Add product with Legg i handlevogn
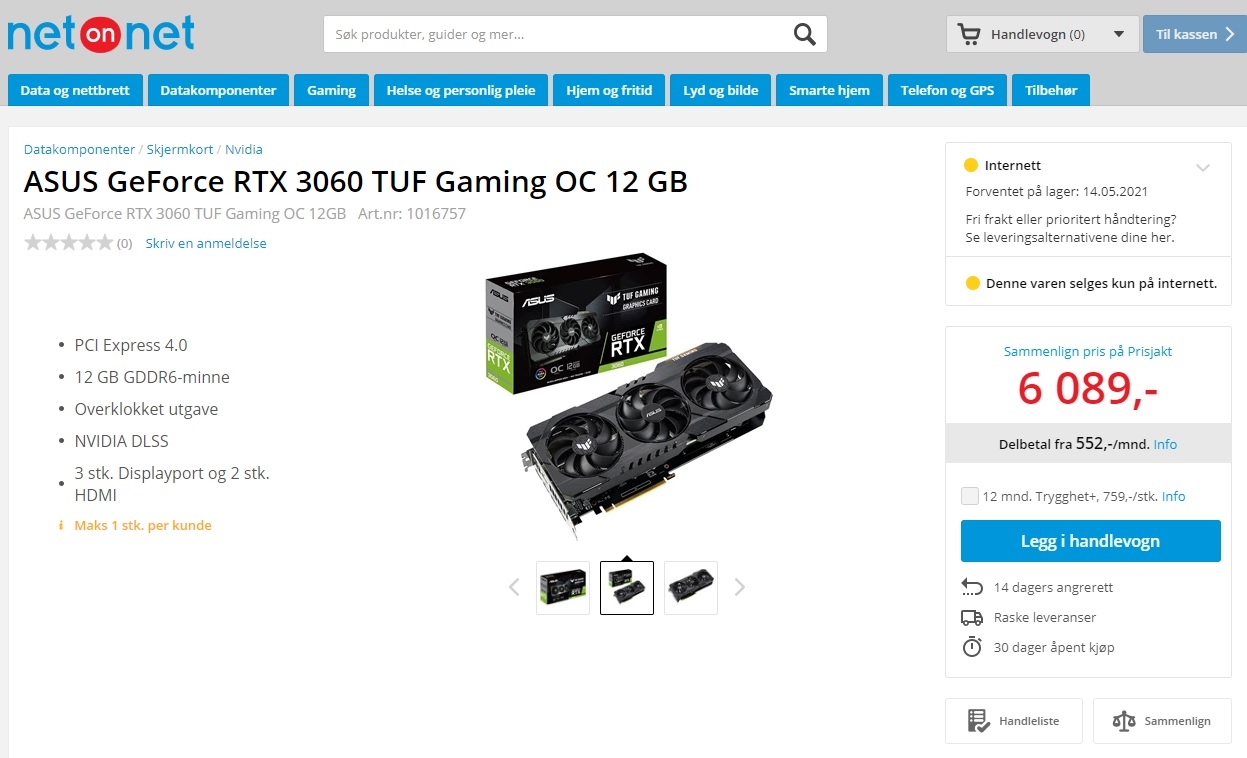The width and height of the screenshot is (1247, 758). tap(1090, 541)
